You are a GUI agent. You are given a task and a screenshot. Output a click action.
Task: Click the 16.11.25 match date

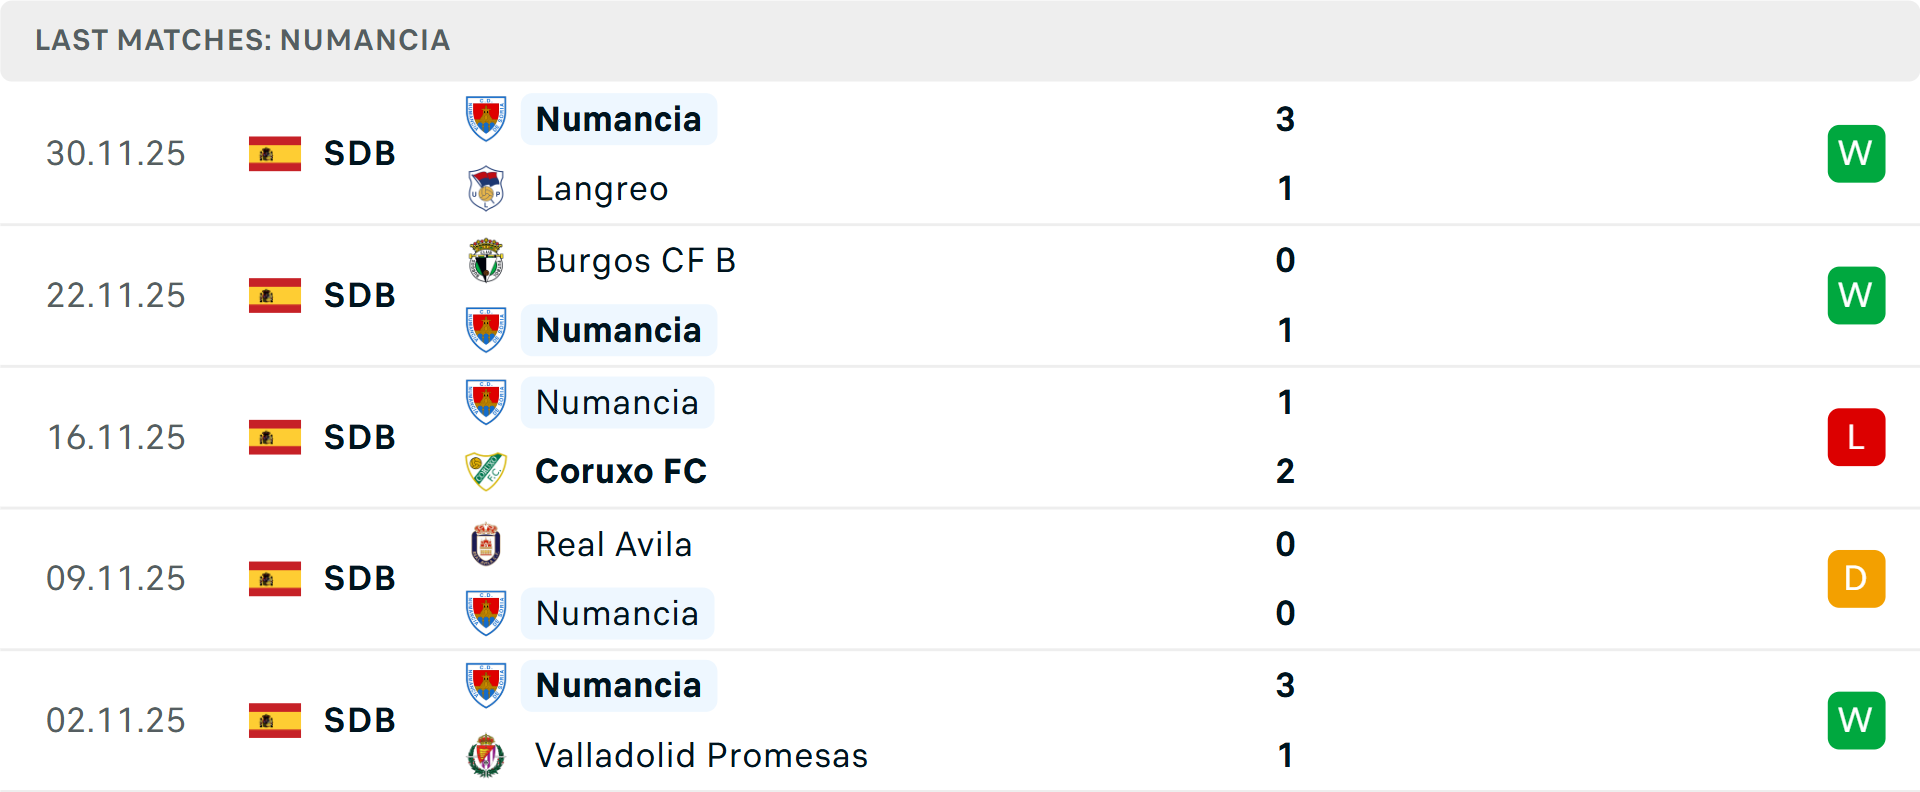pyautogui.click(x=116, y=437)
